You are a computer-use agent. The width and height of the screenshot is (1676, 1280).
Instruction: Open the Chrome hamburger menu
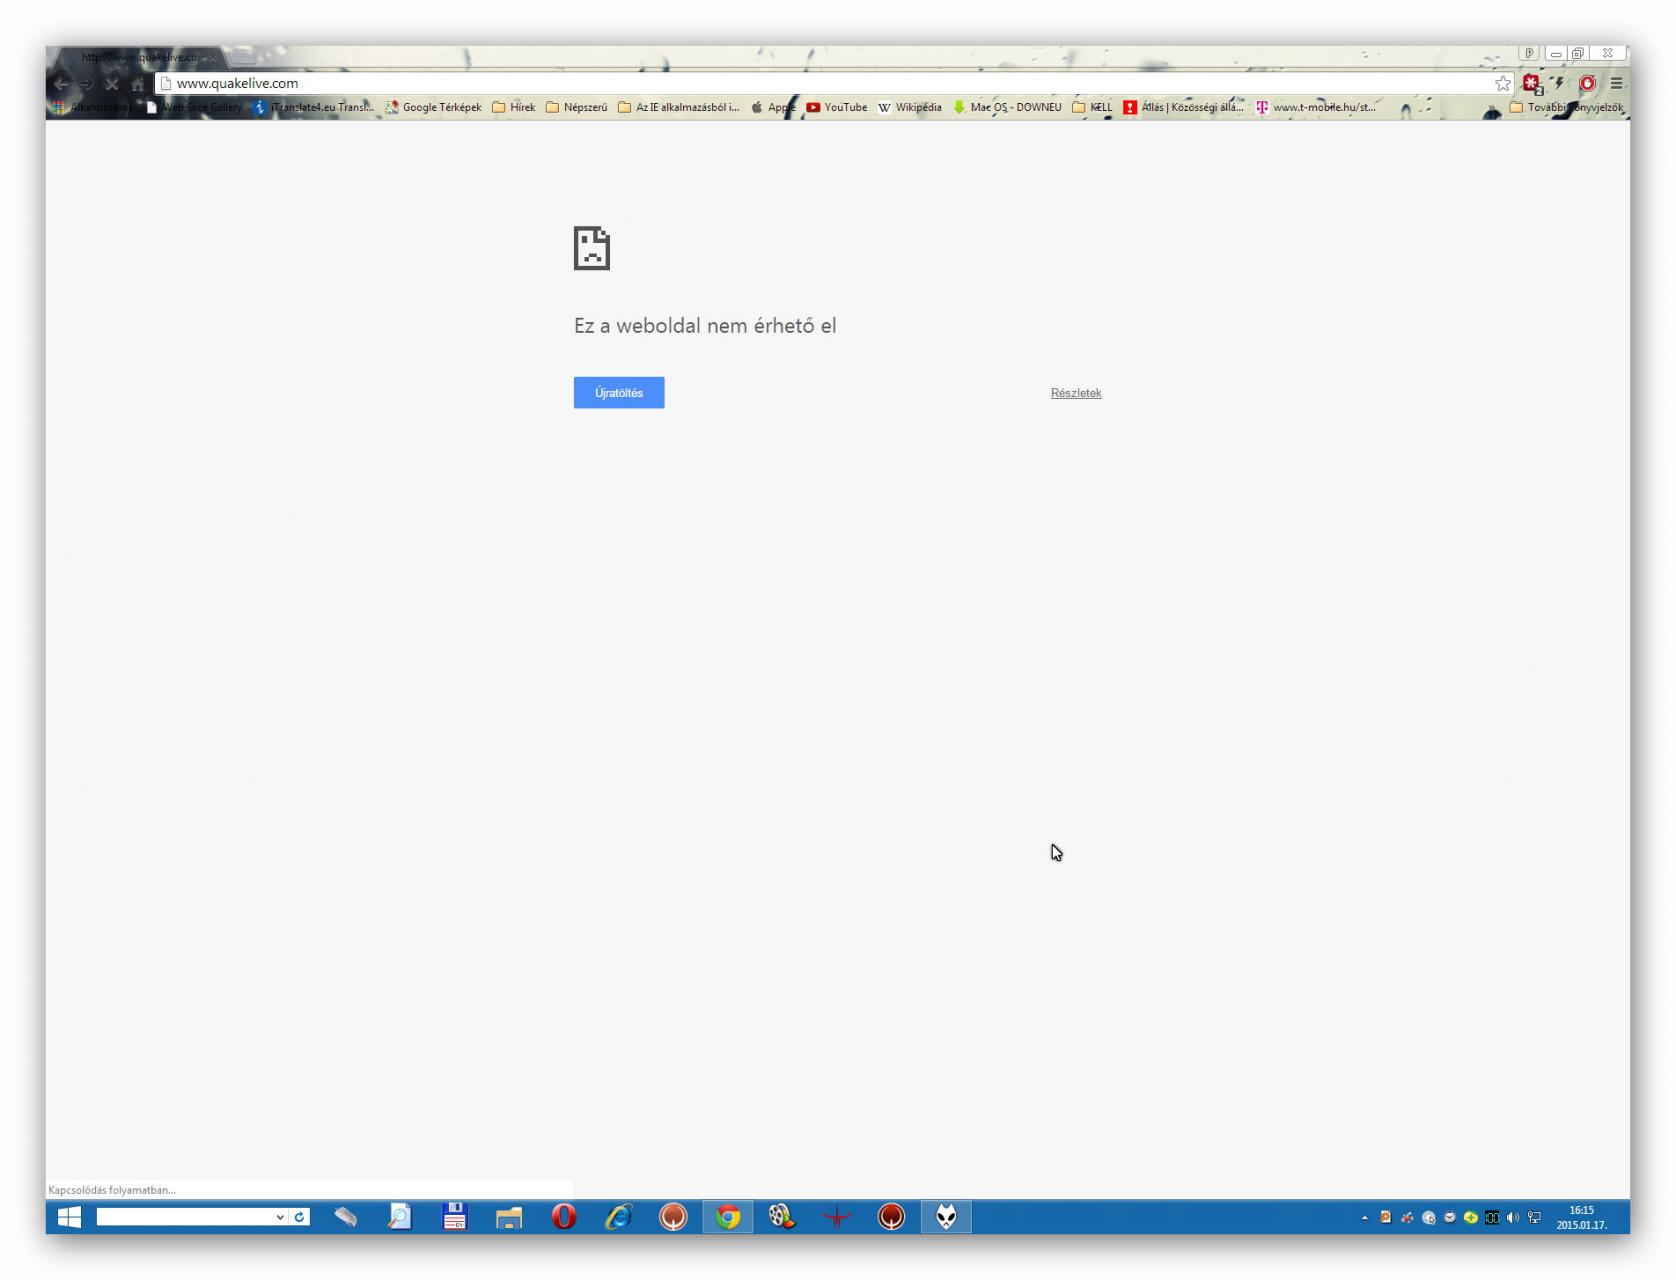1615,83
